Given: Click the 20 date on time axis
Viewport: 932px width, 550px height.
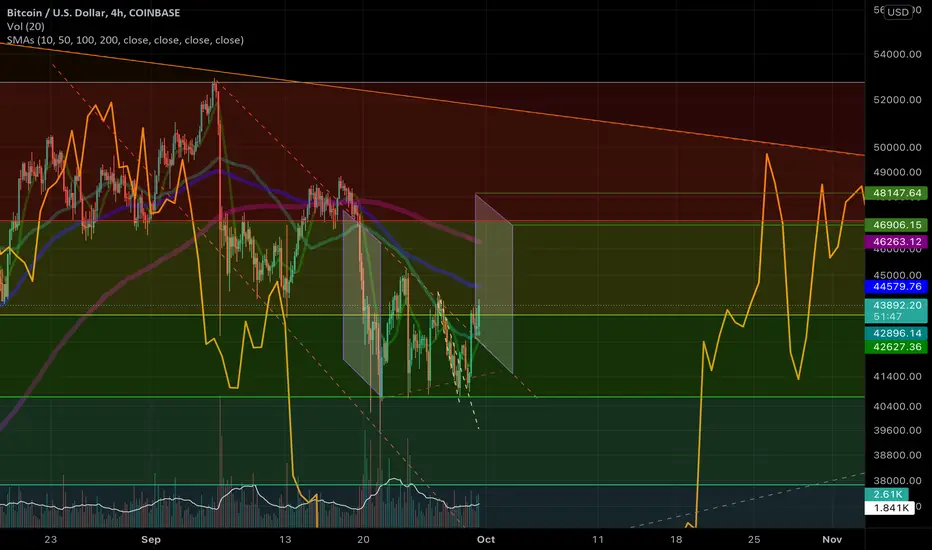Looking at the screenshot, I should (x=363, y=539).
